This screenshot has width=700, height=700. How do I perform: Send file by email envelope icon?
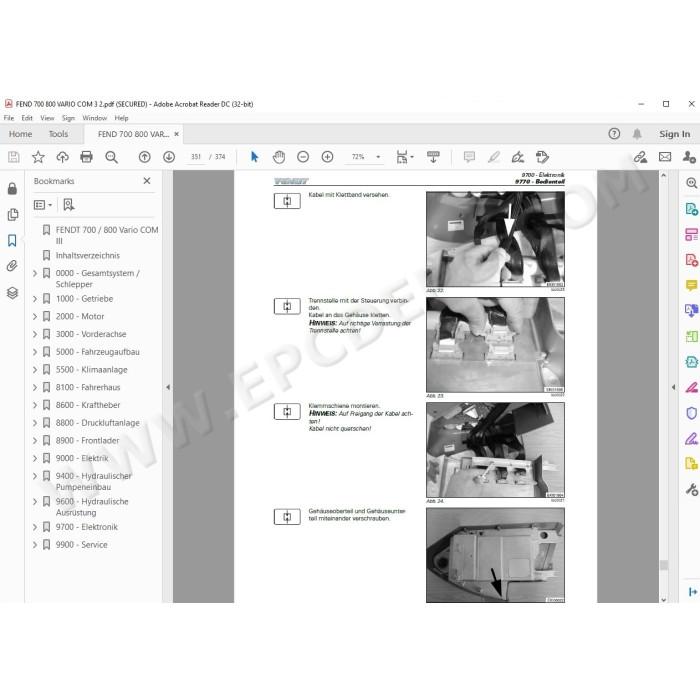pyautogui.click(x=665, y=157)
